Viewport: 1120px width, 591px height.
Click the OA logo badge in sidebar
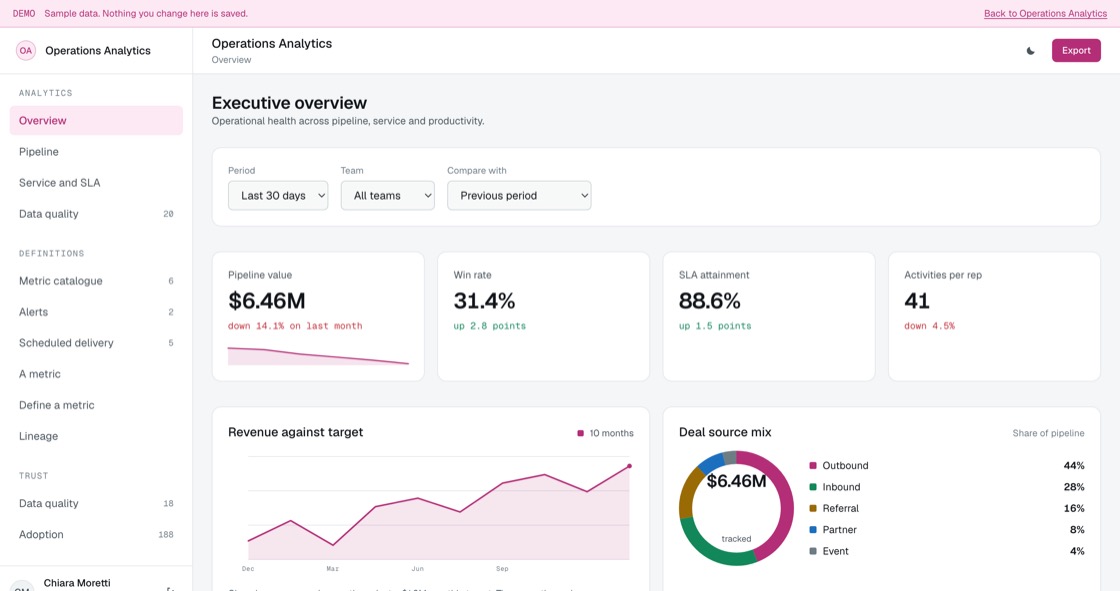(26, 51)
